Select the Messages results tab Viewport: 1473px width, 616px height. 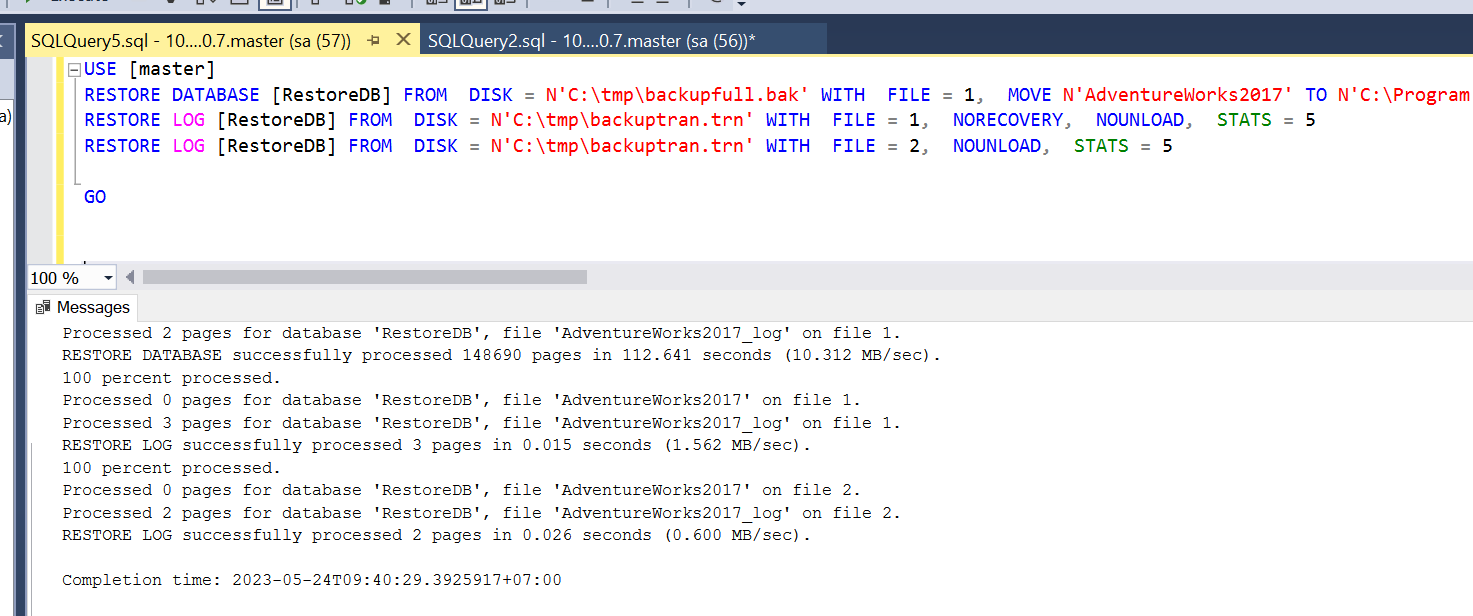click(82, 307)
